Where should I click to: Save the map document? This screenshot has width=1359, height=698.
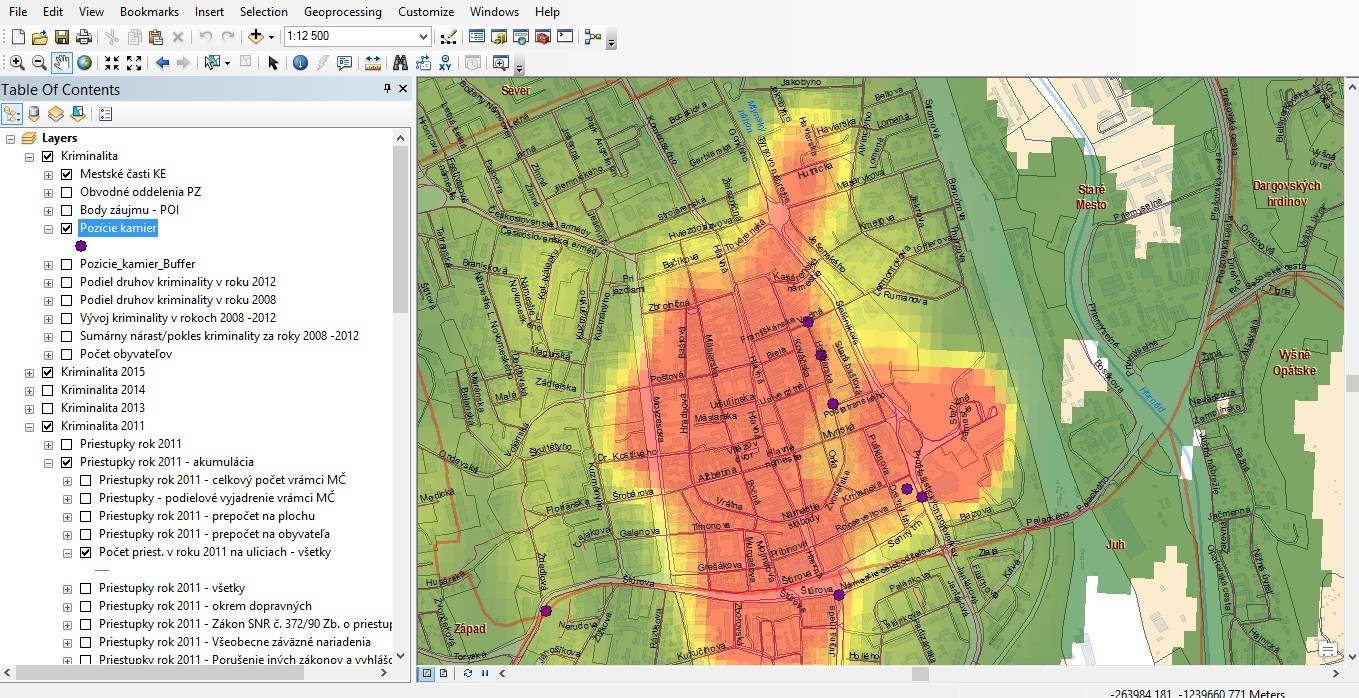click(61, 37)
